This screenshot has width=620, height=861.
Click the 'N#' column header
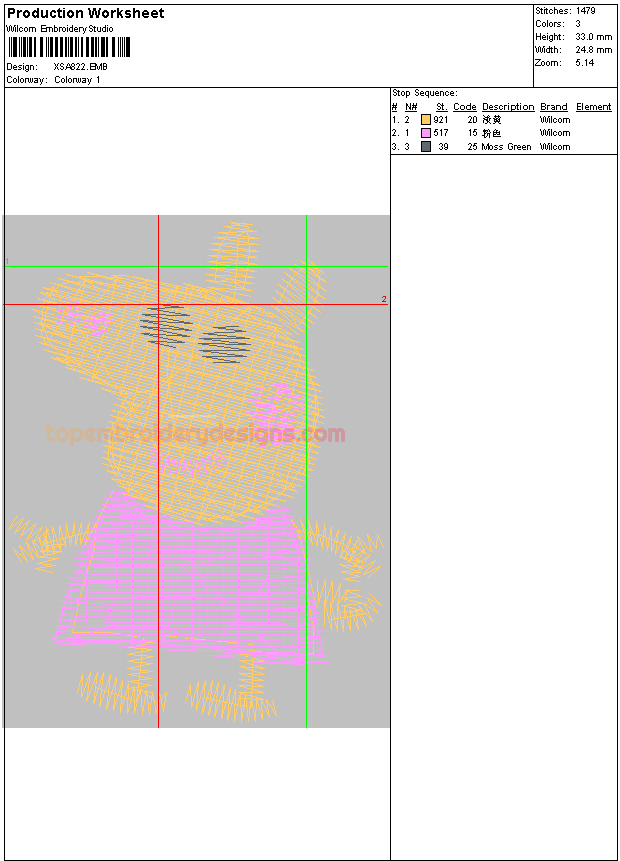tap(411, 107)
